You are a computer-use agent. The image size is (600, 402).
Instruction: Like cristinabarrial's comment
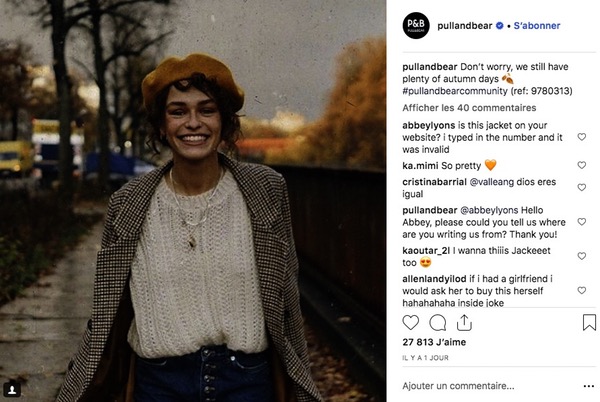[x=582, y=187]
